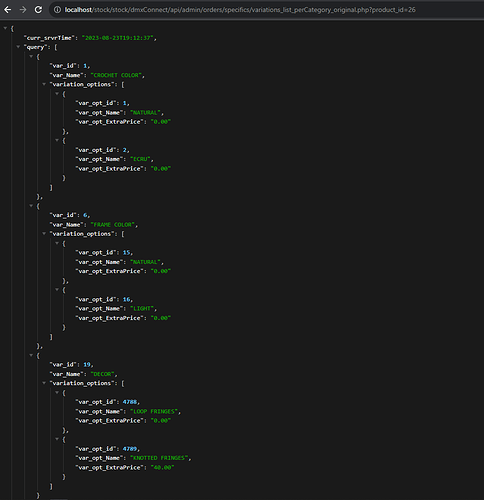Image resolution: width=484 pixels, height=500 pixels.
Task: Click the browser forward arrow
Action: coord(23,10)
